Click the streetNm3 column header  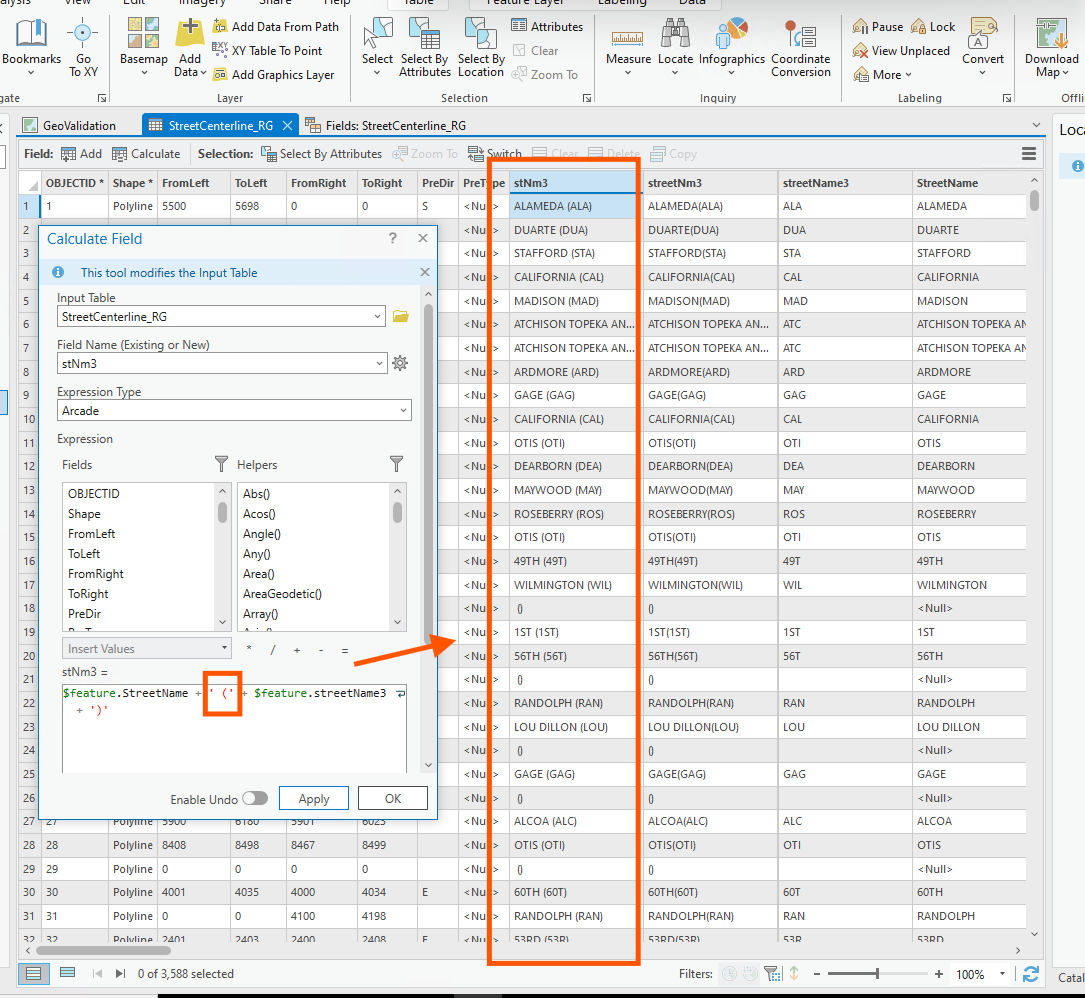coord(710,183)
